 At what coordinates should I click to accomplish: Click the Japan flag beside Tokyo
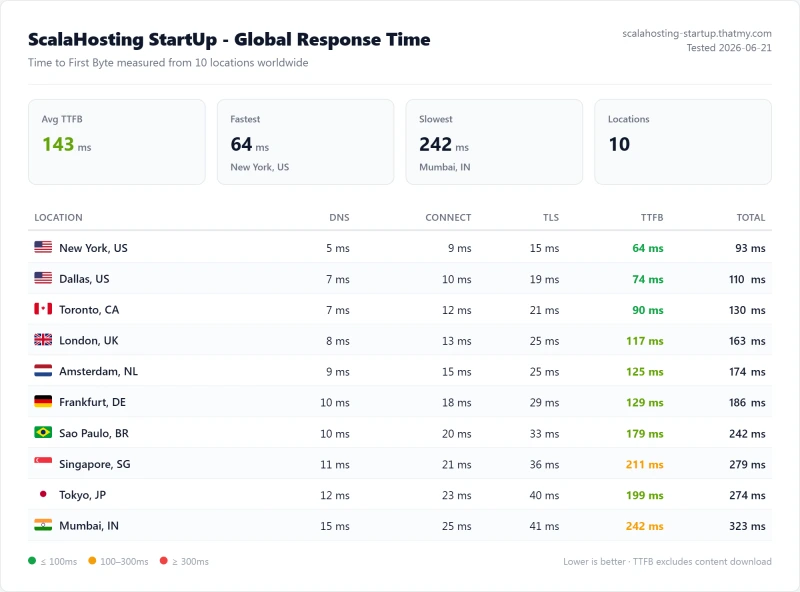point(43,494)
